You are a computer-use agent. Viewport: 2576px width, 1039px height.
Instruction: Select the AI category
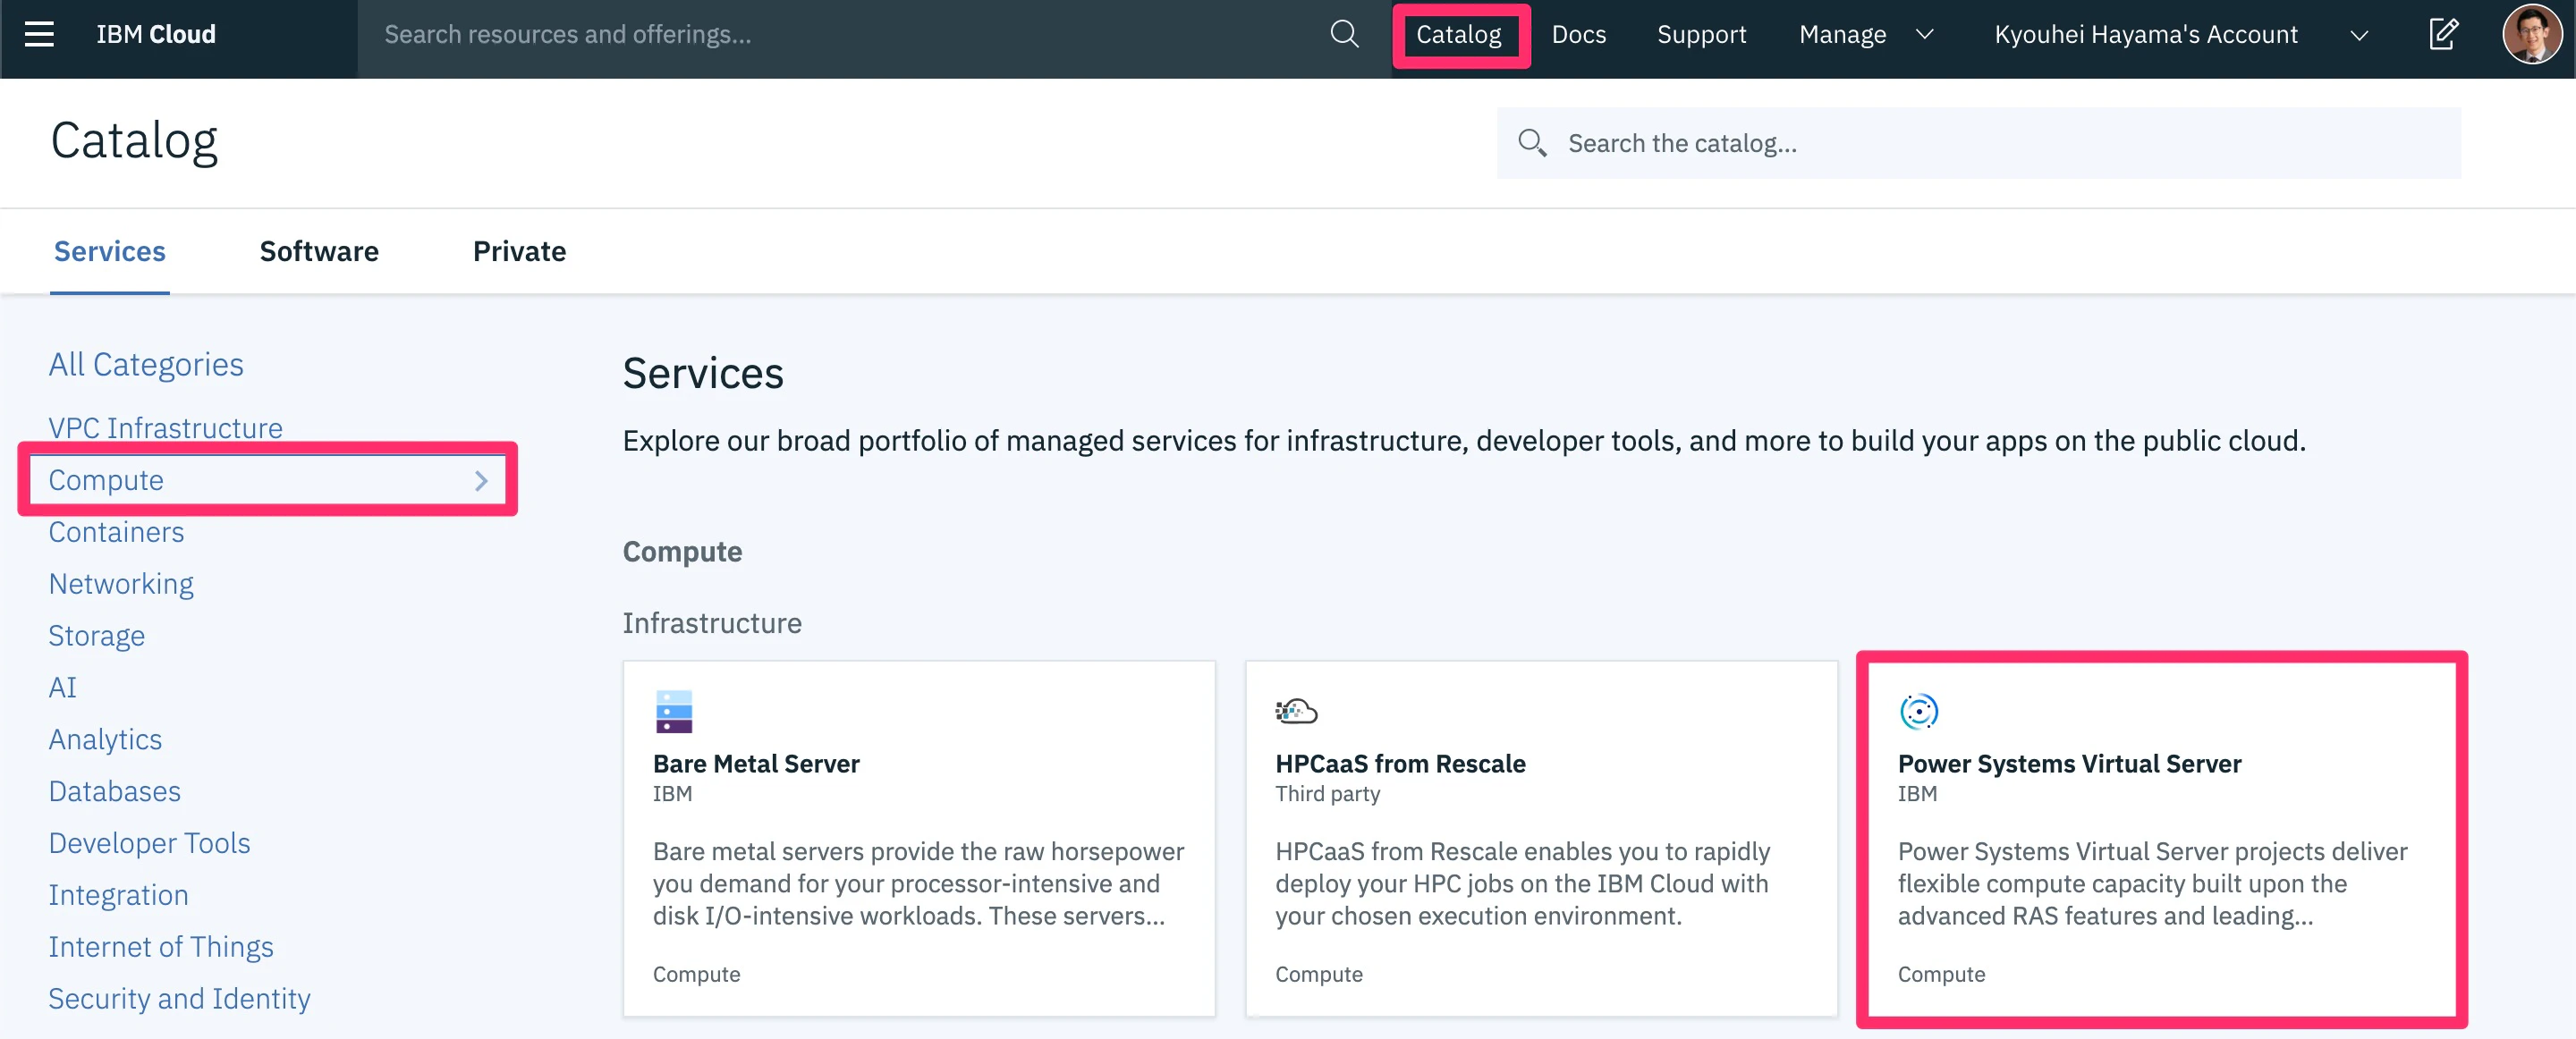click(x=62, y=688)
